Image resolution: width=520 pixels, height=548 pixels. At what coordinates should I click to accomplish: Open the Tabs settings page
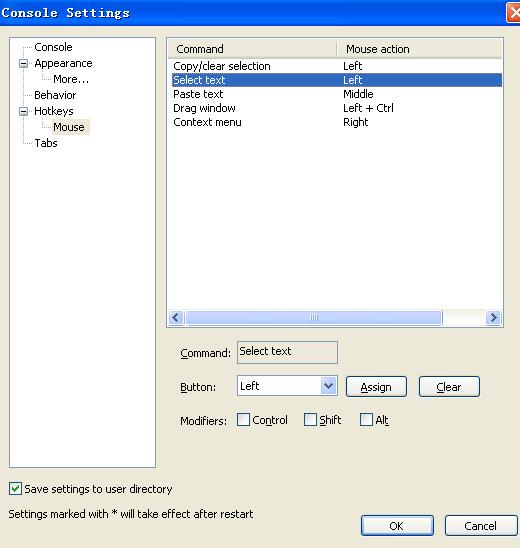click(x=46, y=143)
